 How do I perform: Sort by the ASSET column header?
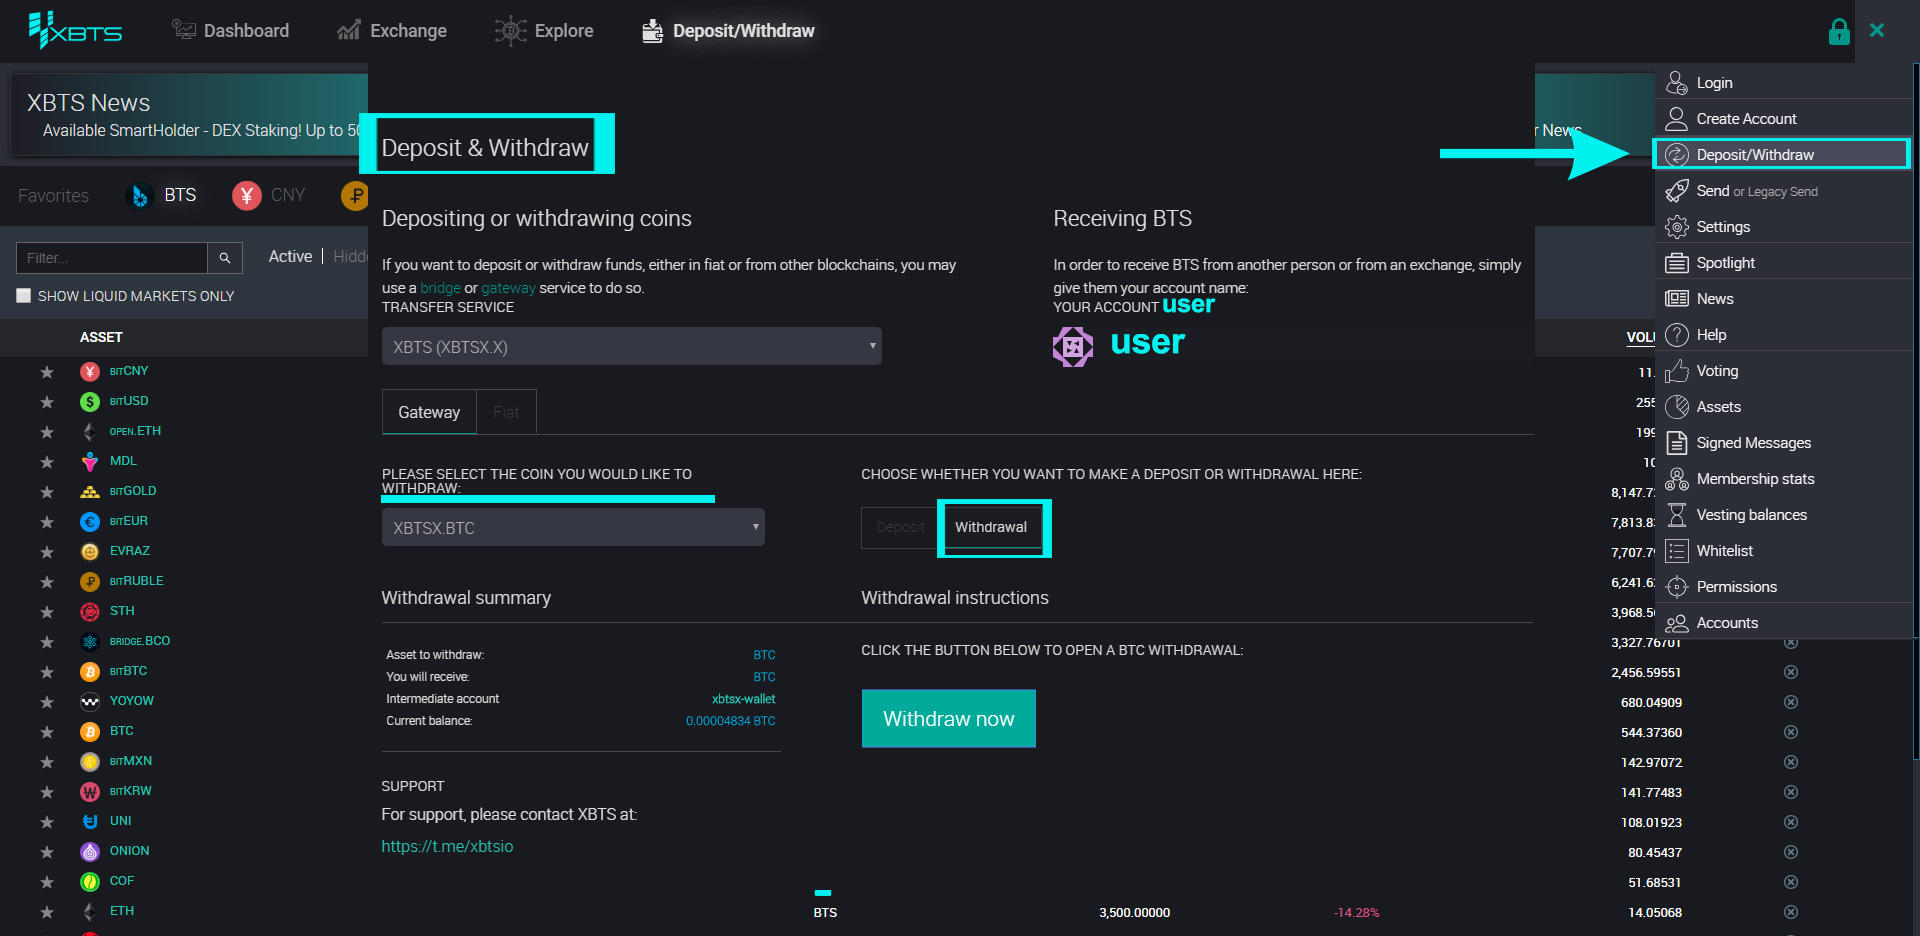pos(101,337)
